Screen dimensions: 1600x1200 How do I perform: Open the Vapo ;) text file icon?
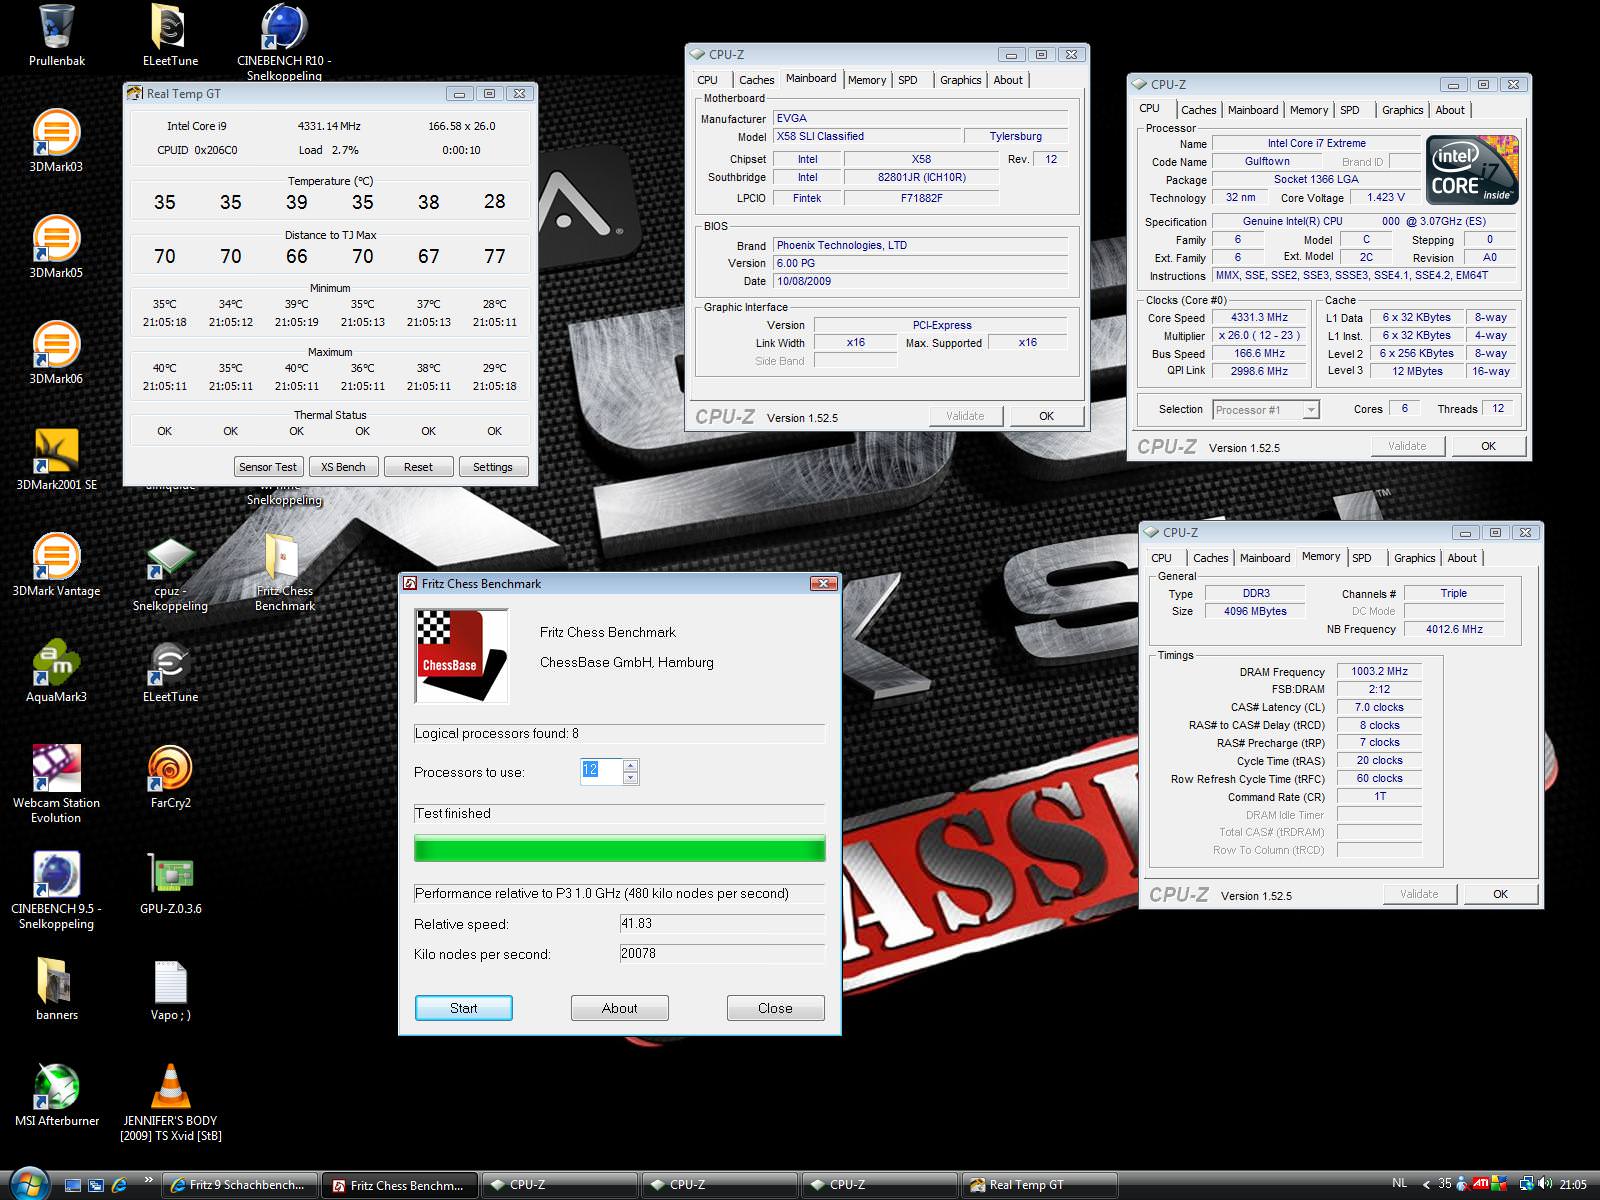(x=170, y=982)
